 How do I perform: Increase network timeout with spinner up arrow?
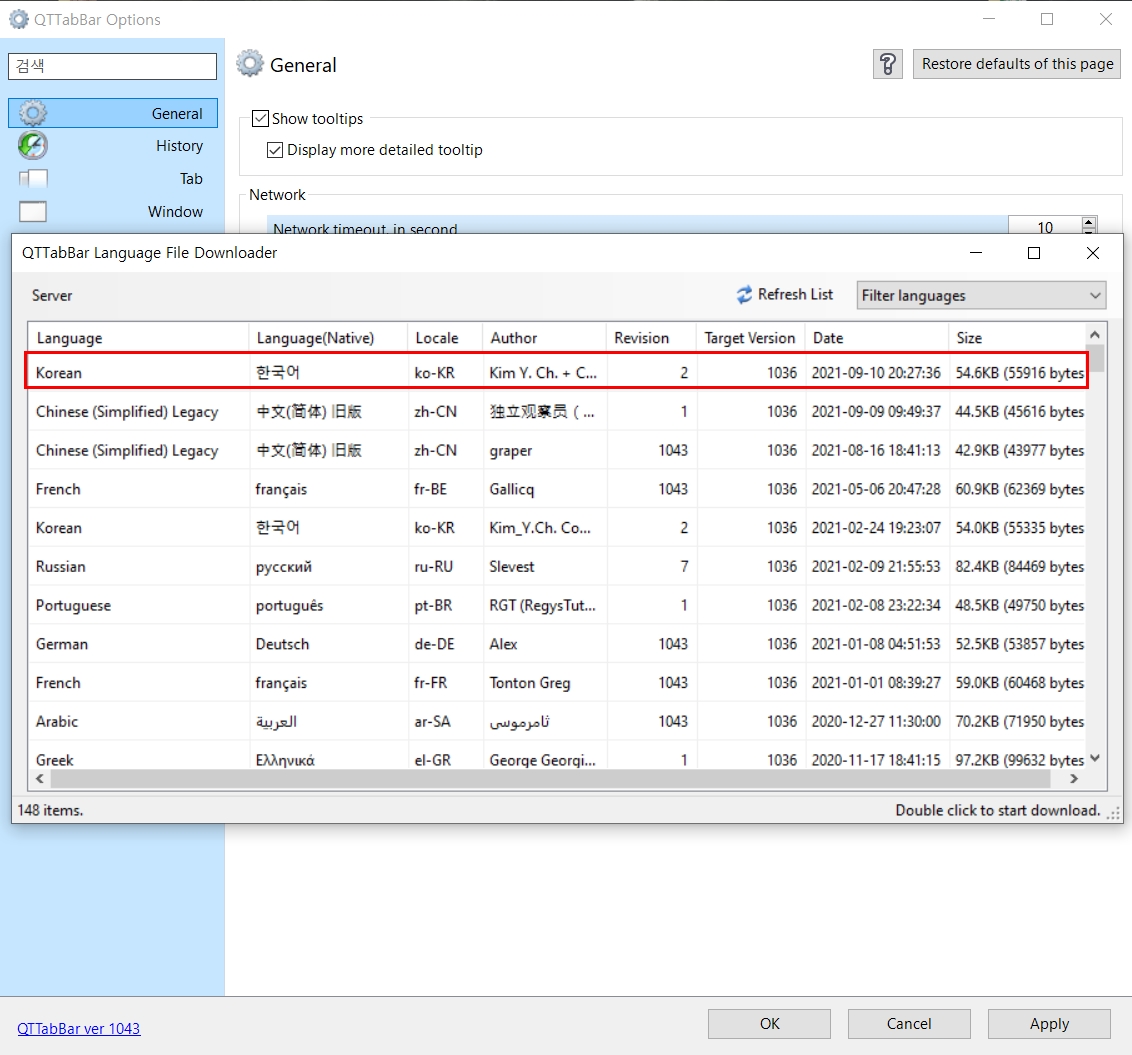click(x=1089, y=222)
